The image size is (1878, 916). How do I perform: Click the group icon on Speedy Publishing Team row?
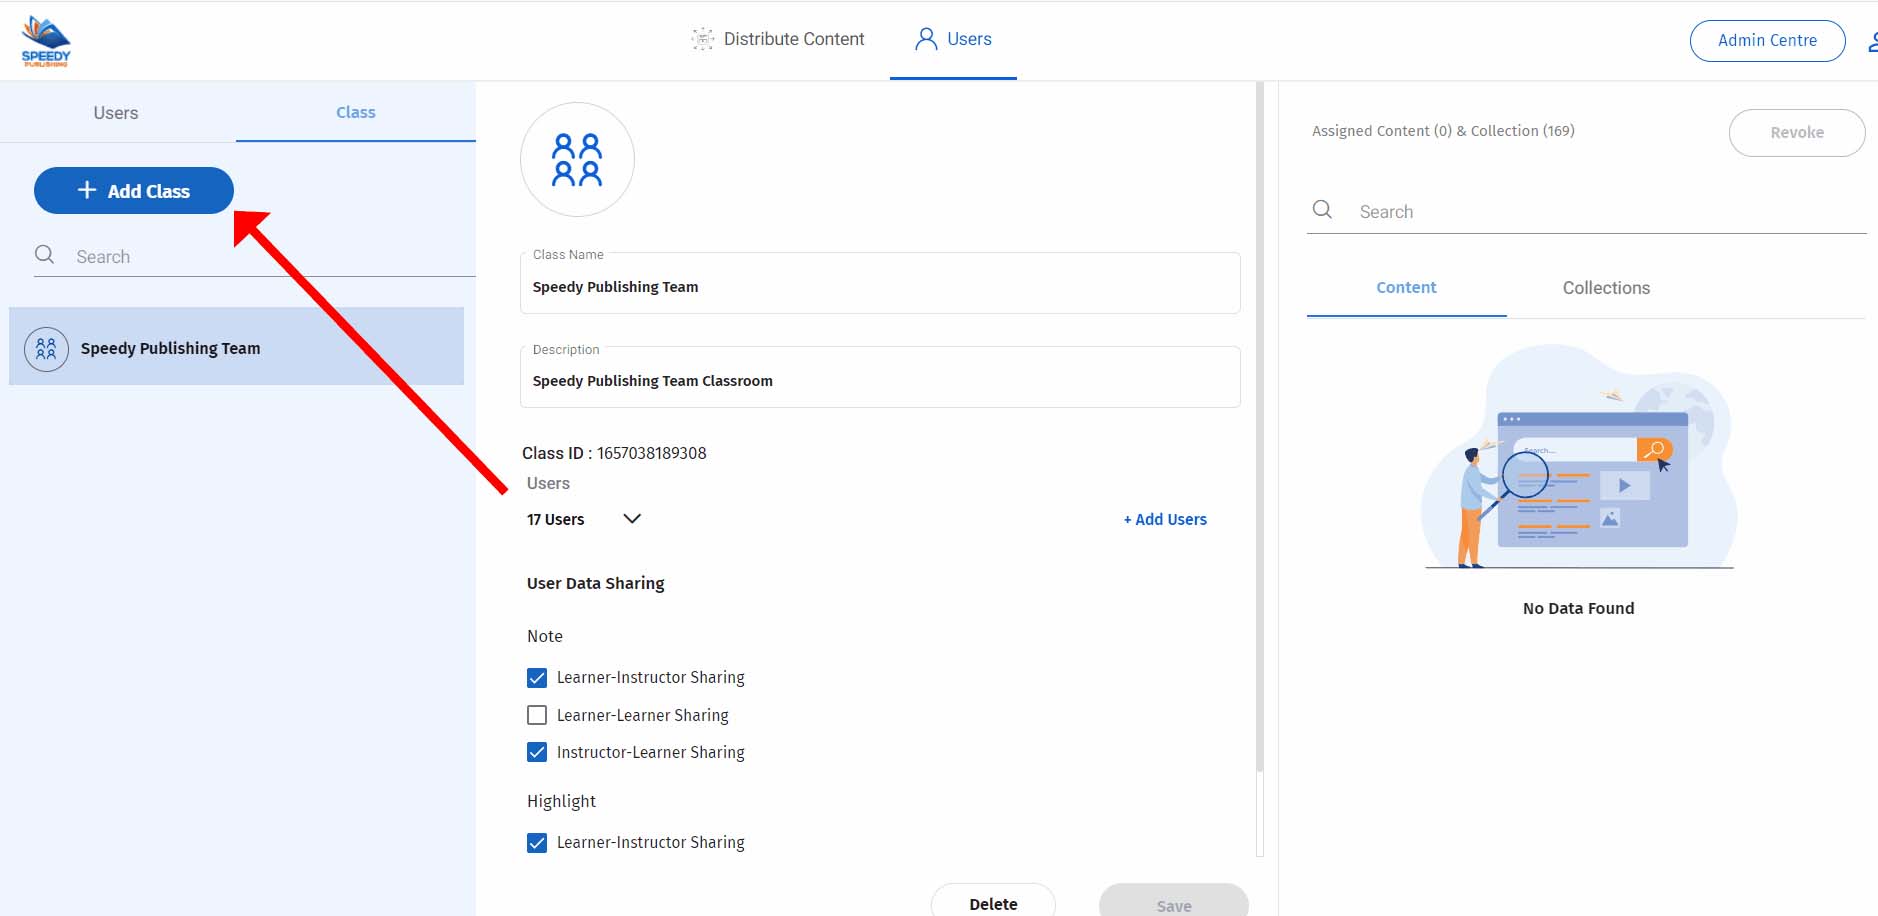46,349
